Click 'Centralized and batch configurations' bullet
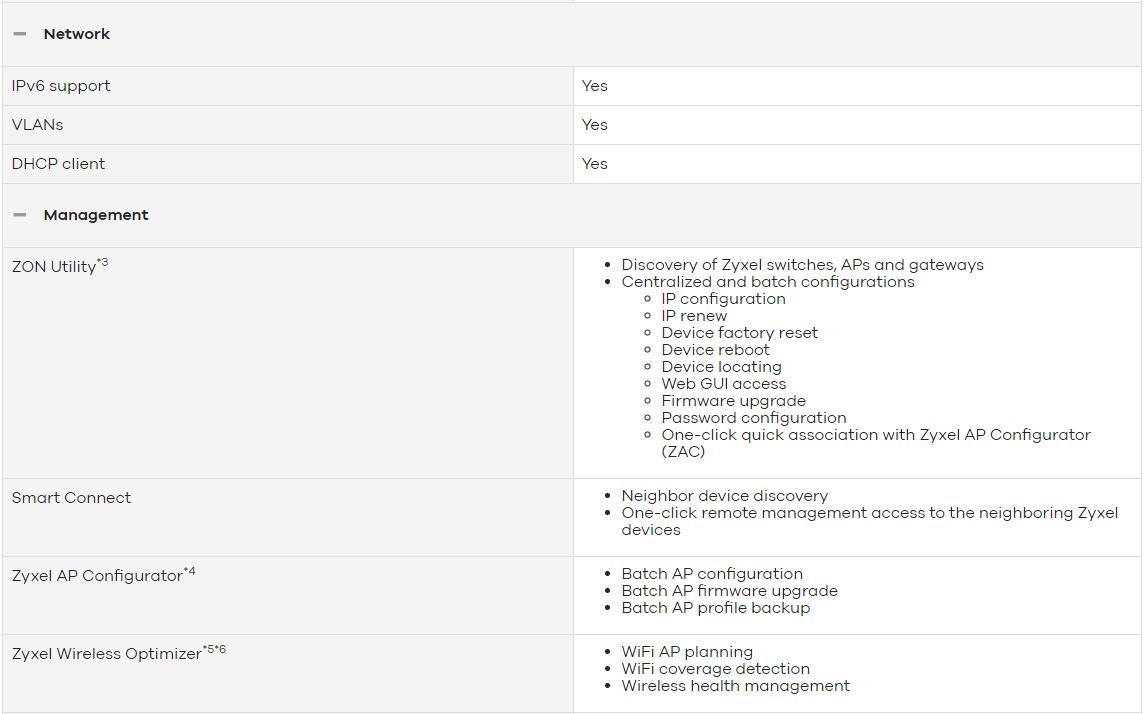The image size is (1145, 714). pos(767,282)
